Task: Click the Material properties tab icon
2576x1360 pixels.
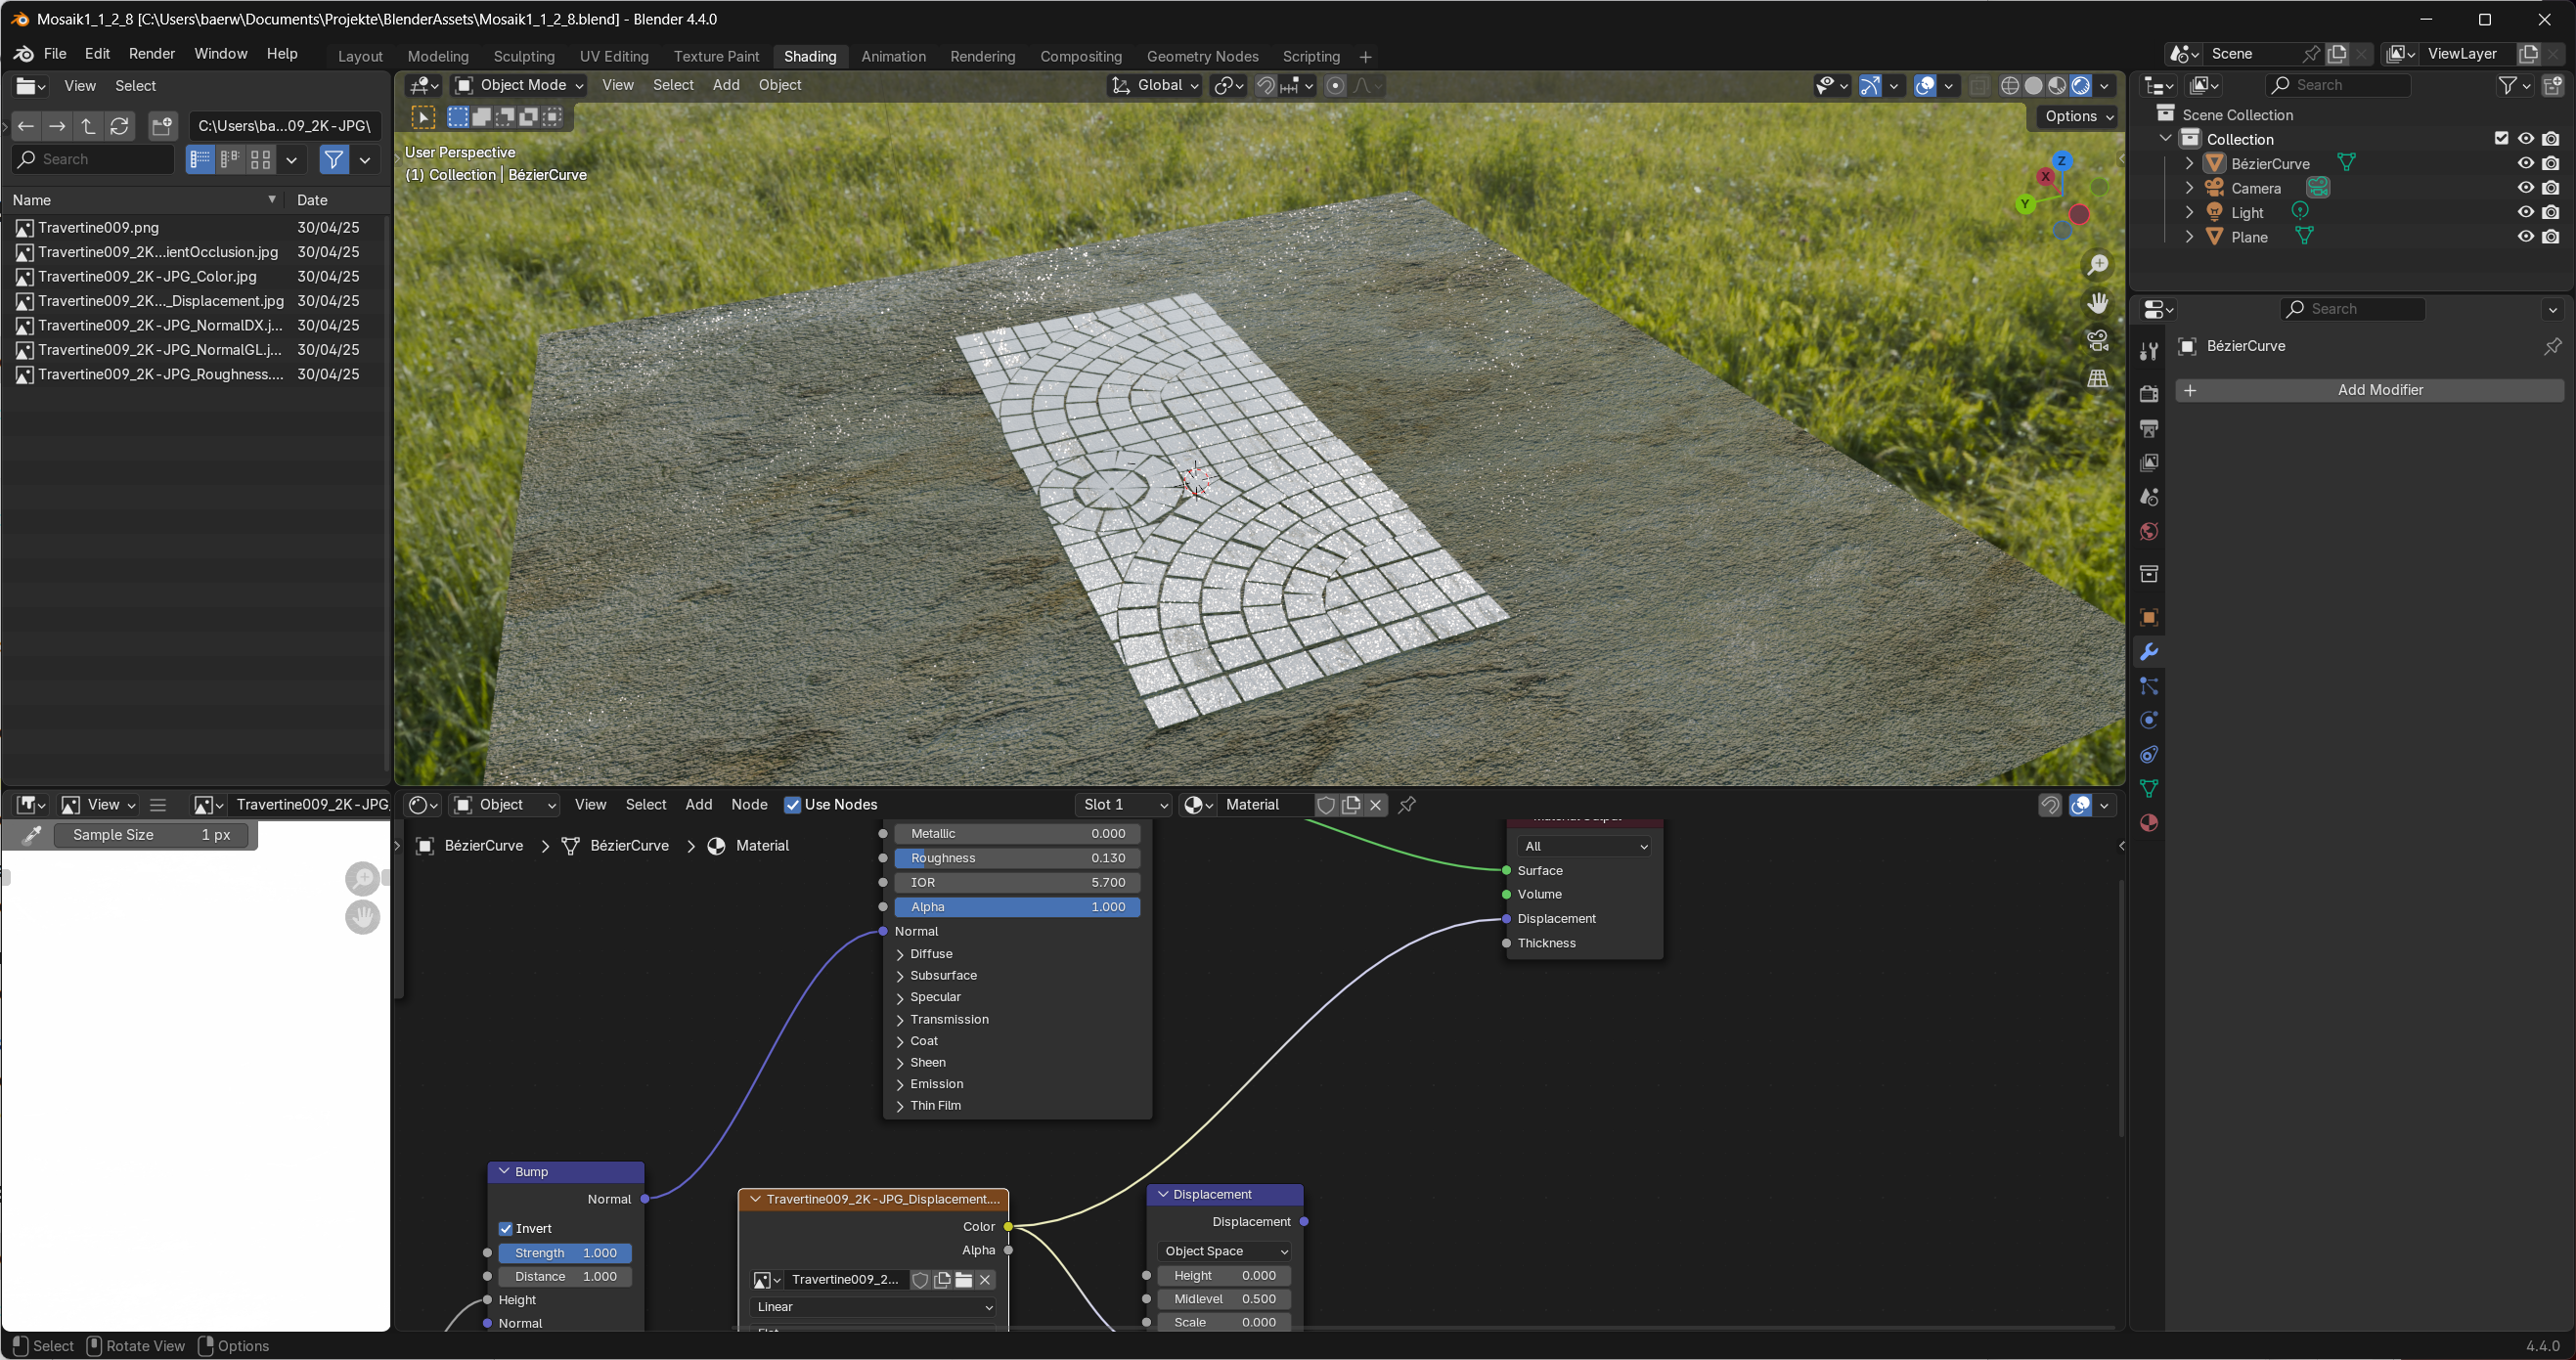Action: click(x=2148, y=823)
